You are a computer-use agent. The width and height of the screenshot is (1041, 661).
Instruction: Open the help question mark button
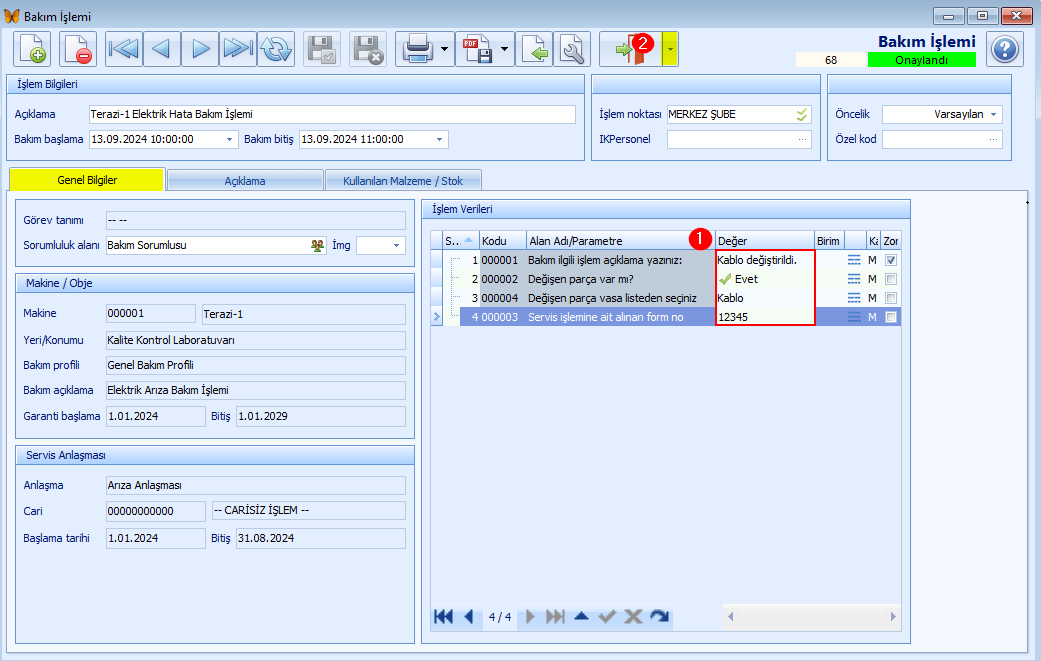click(1004, 49)
